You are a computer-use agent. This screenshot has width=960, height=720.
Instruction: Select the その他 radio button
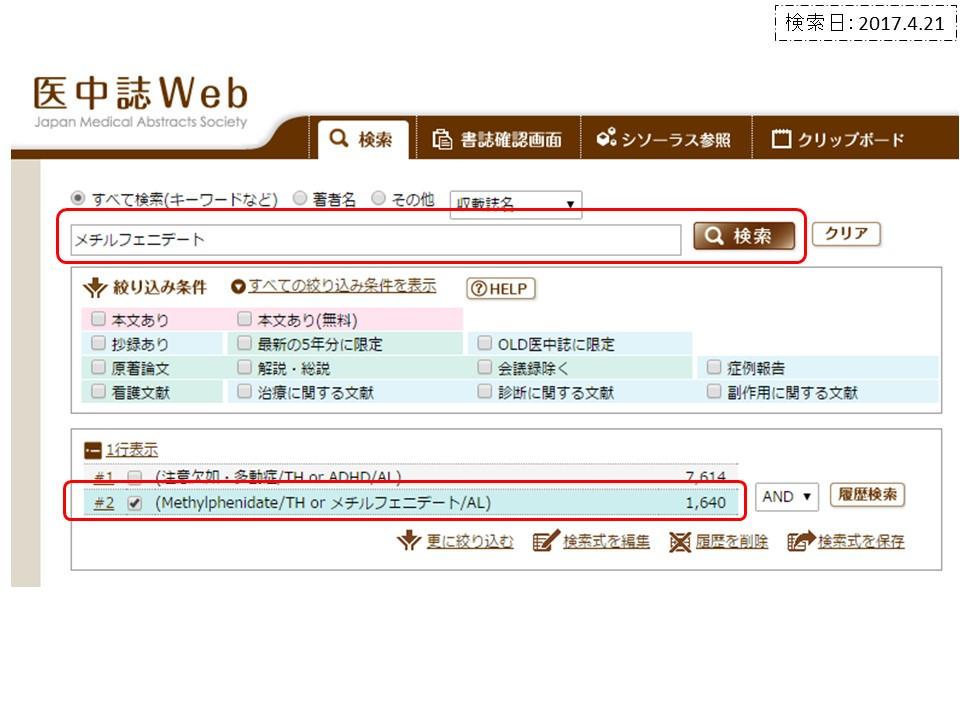(378, 198)
